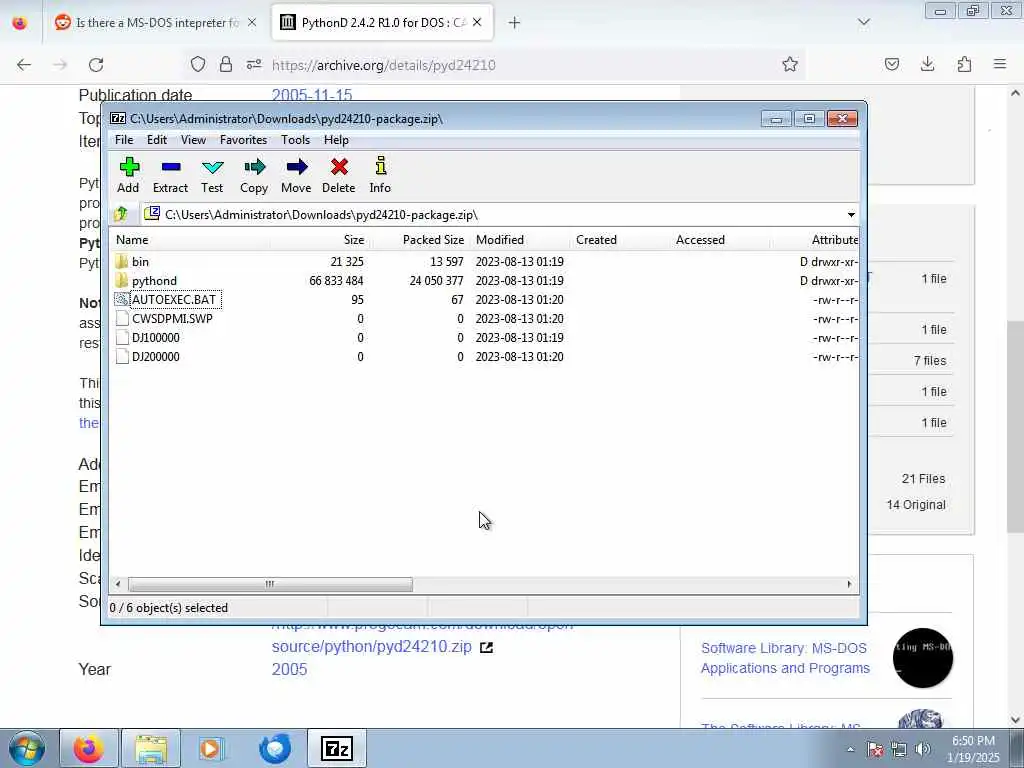Open the View menu
Image resolution: width=1024 pixels, height=768 pixels.
coord(193,140)
